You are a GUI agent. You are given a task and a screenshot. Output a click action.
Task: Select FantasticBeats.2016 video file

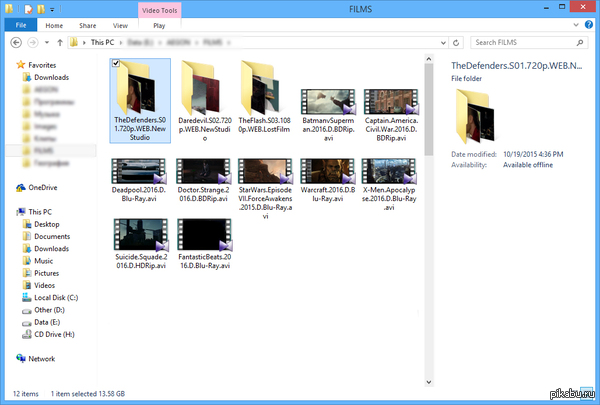(x=205, y=244)
